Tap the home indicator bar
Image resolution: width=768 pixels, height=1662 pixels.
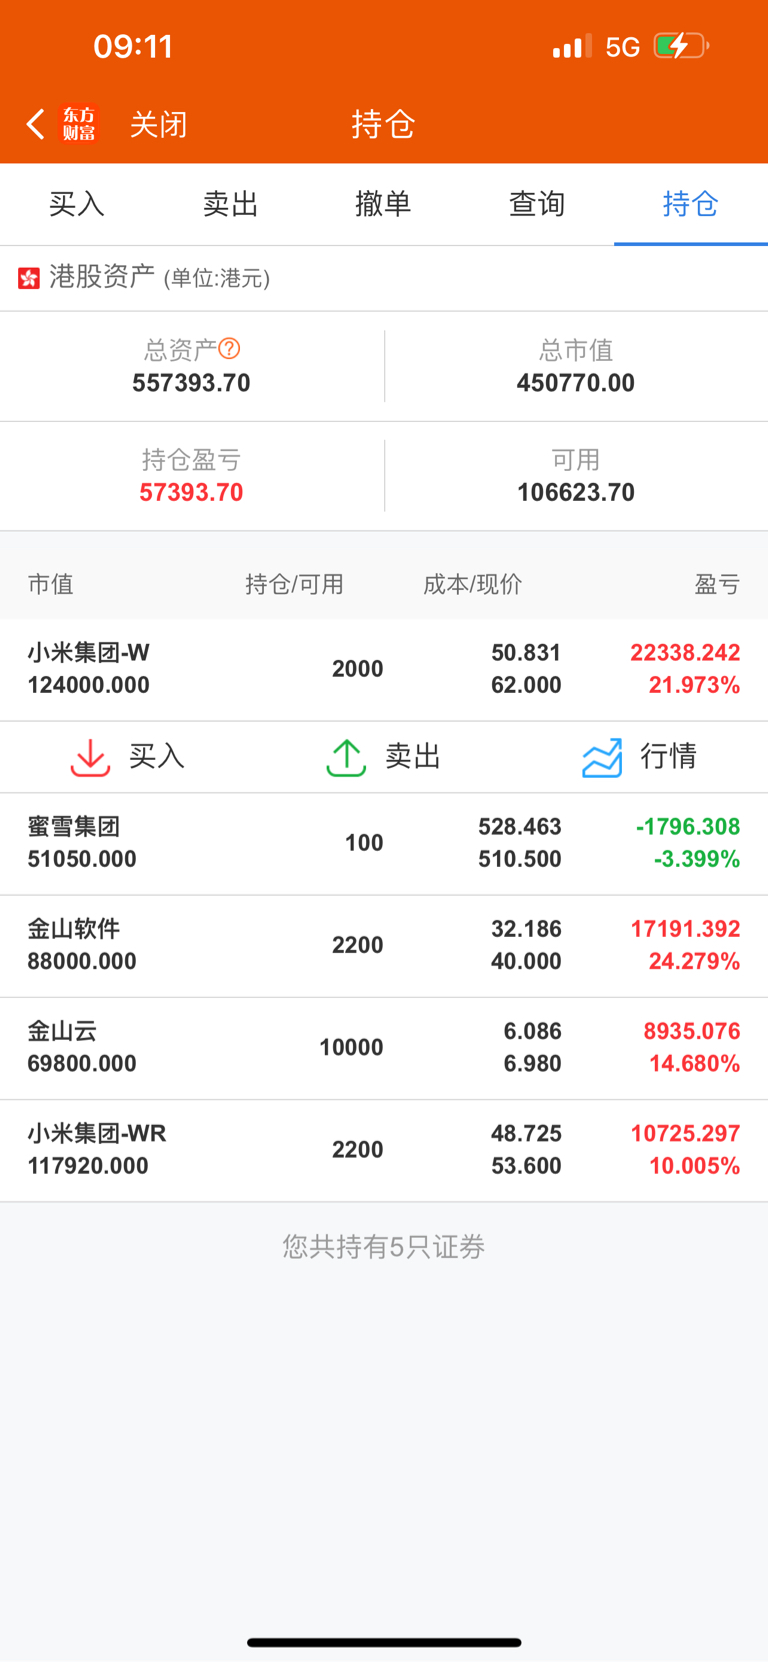click(x=384, y=1642)
